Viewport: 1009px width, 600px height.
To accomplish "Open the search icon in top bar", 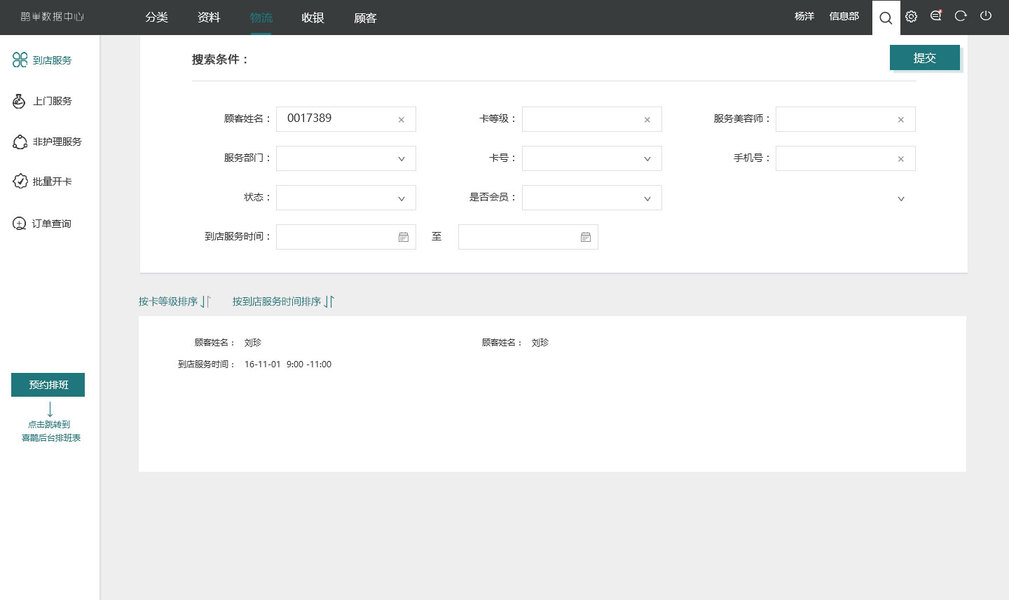I will (885, 18).
